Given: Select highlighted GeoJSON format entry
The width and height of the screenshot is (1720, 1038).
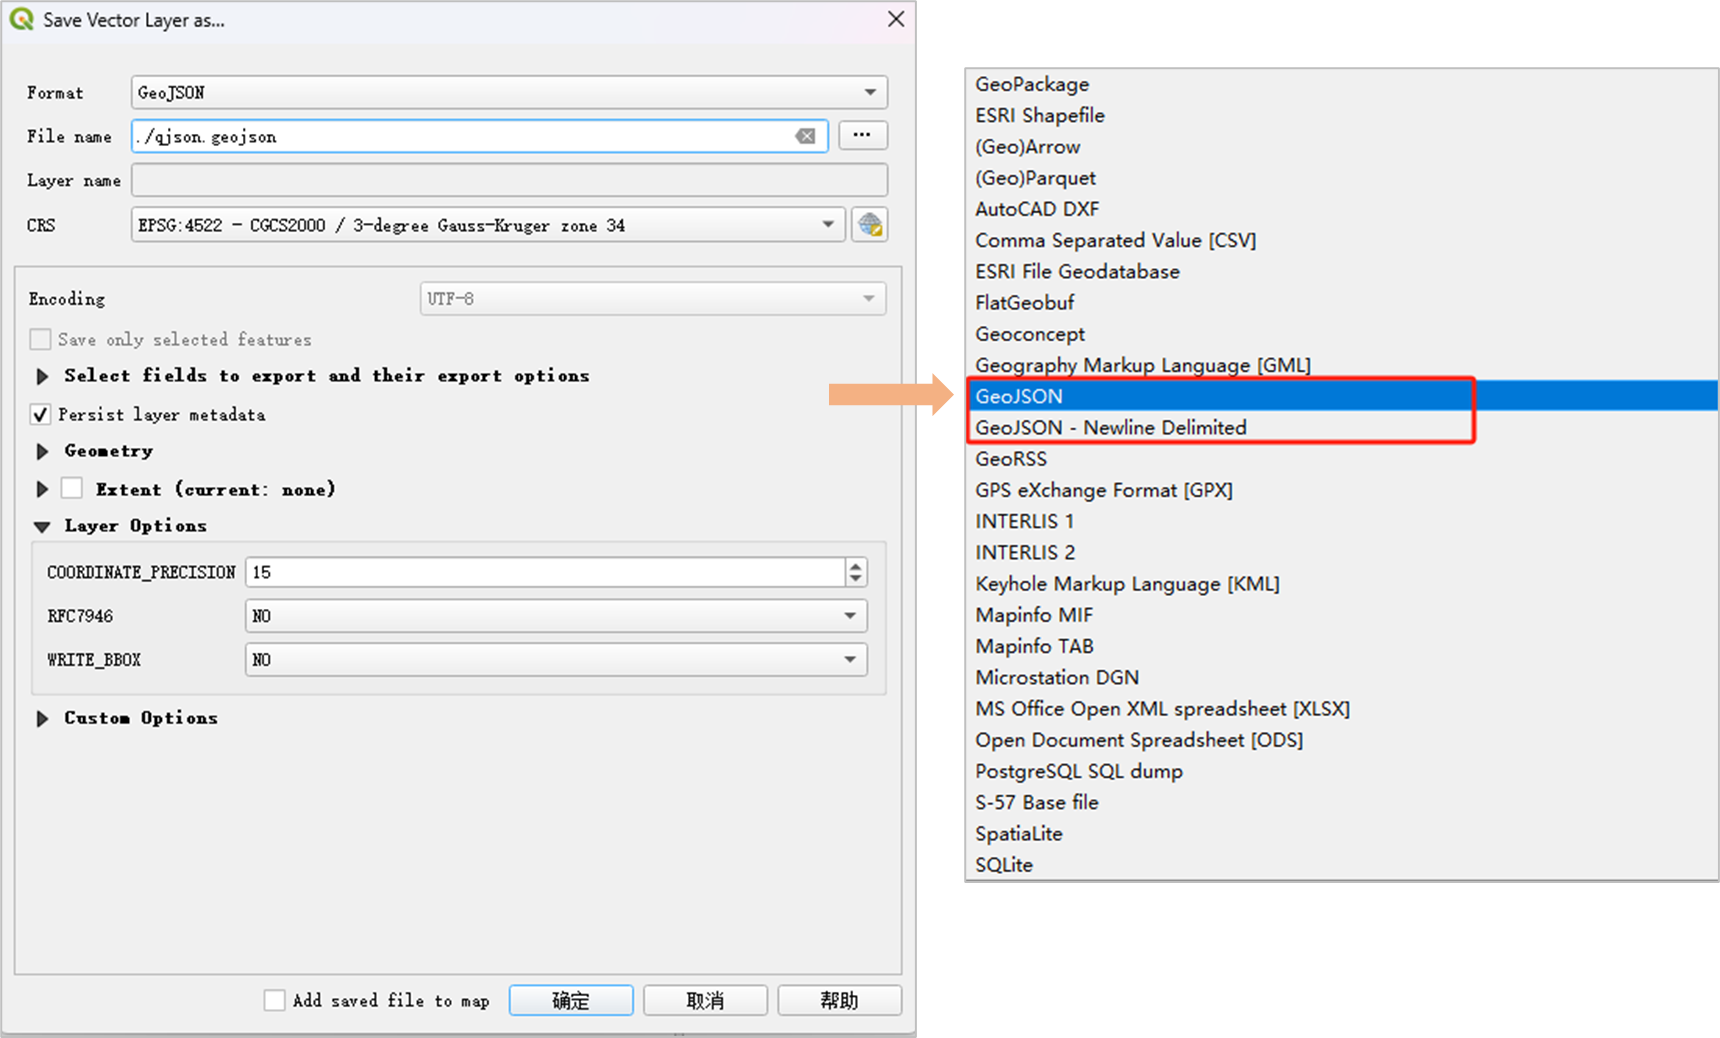Looking at the screenshot, I should pos(1342,396).
